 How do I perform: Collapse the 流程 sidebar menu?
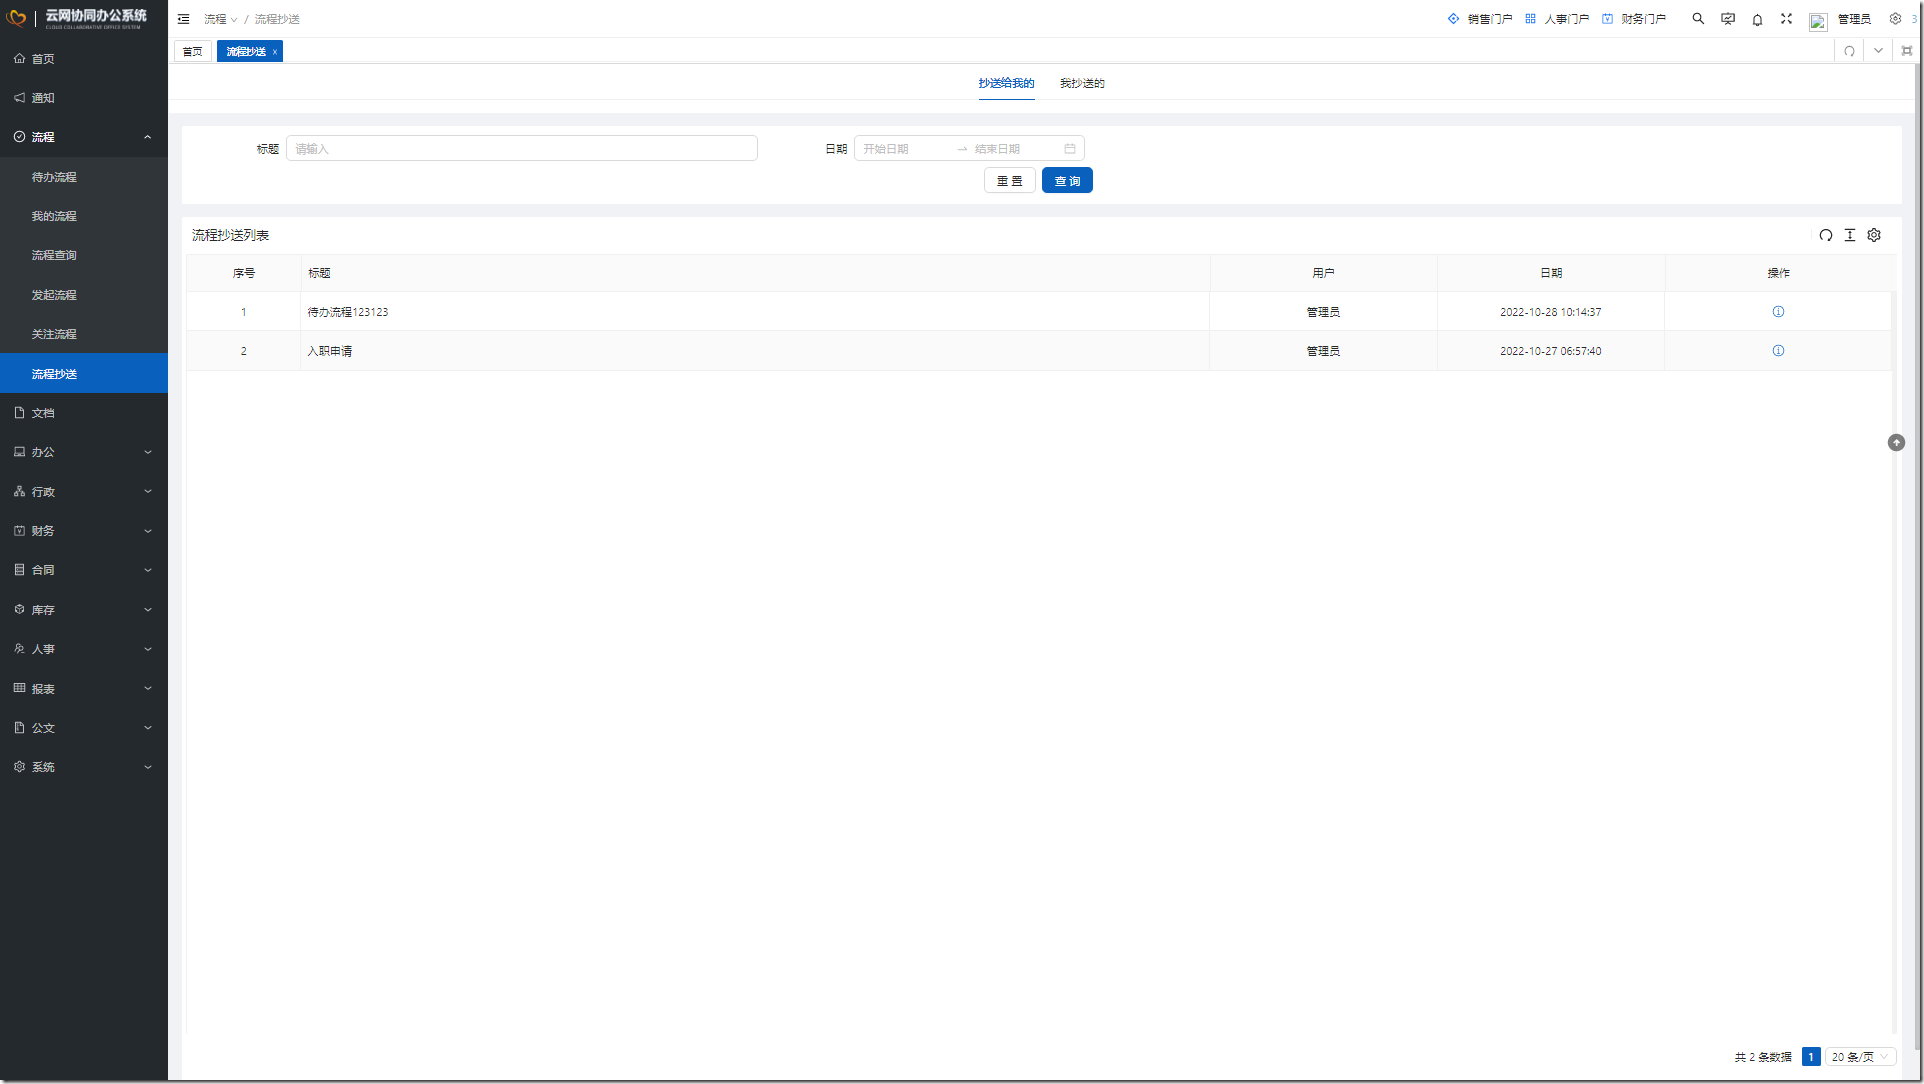pos(84,137)
